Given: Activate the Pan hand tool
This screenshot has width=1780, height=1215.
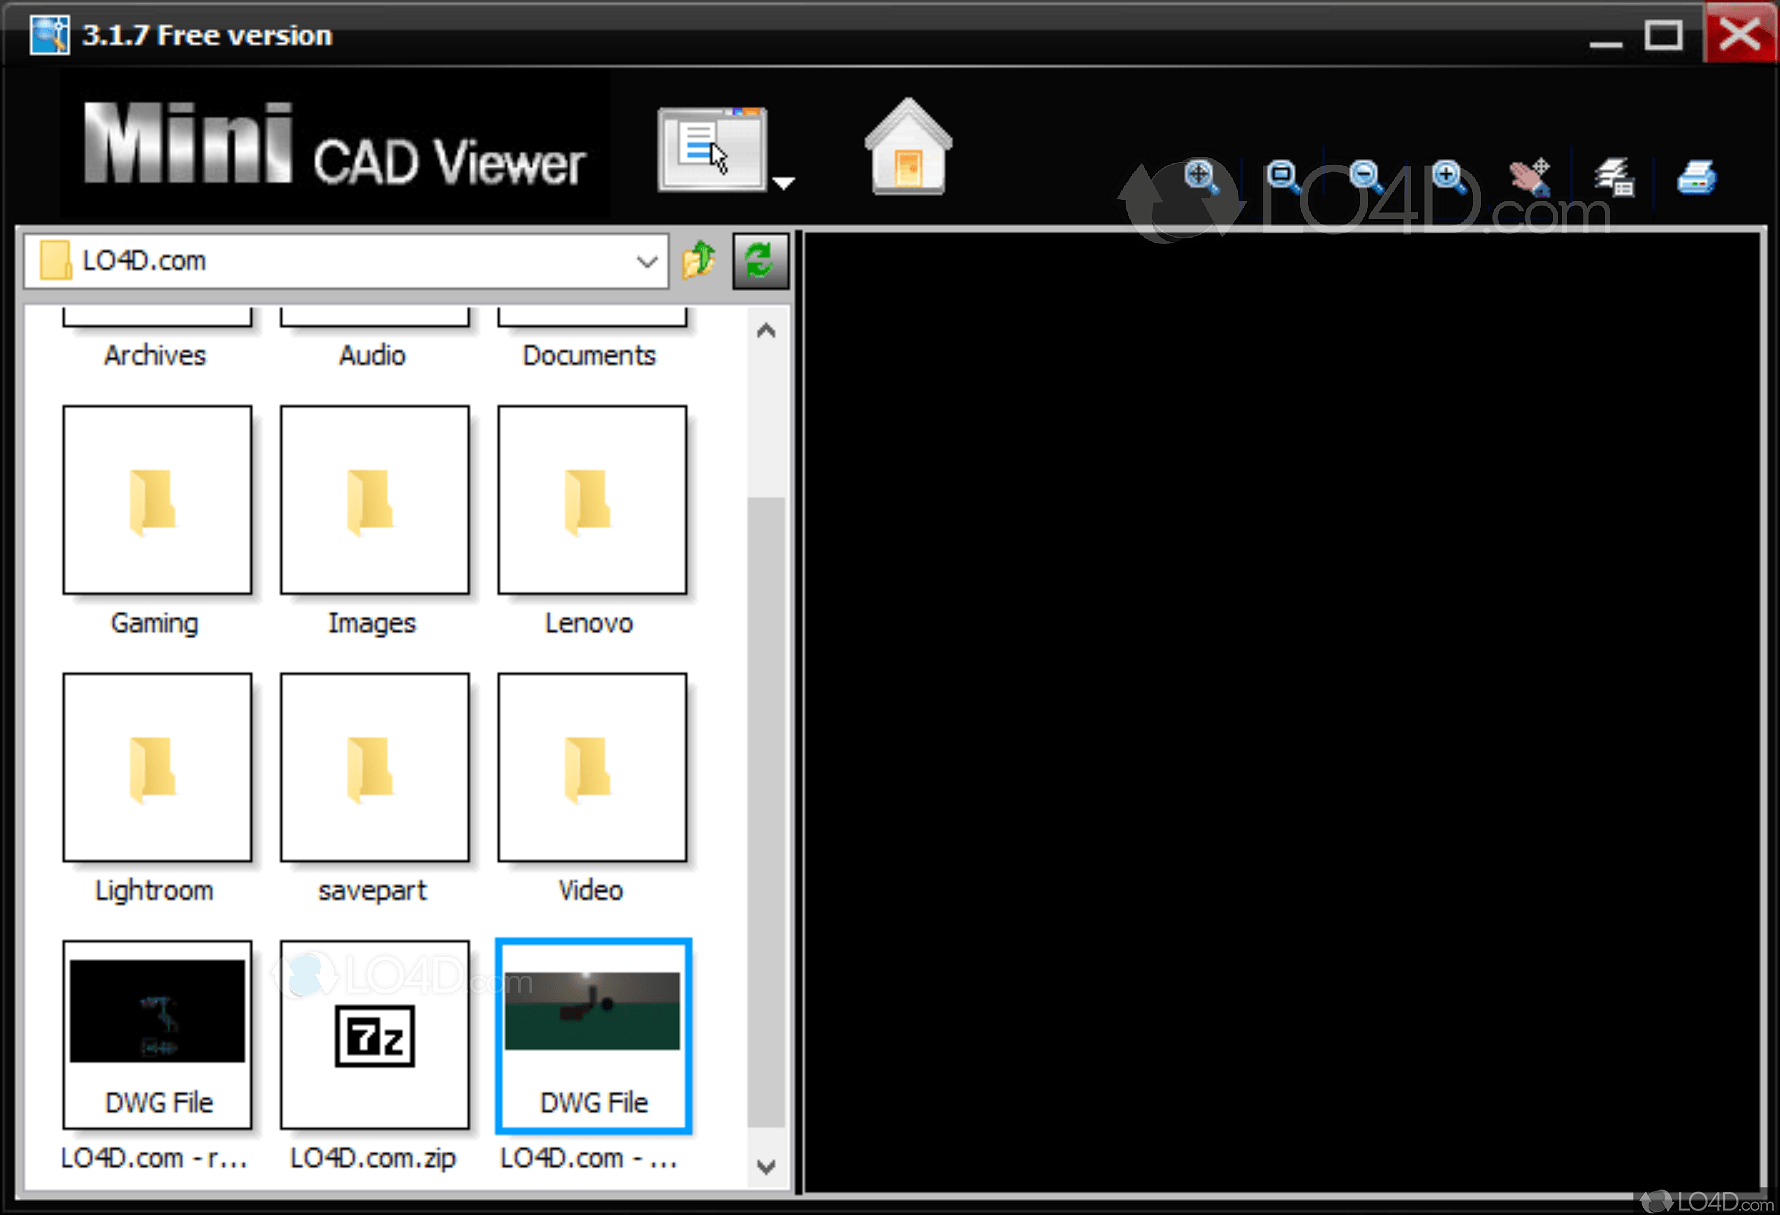Looking at the screenshot, I should point(1531,177).
